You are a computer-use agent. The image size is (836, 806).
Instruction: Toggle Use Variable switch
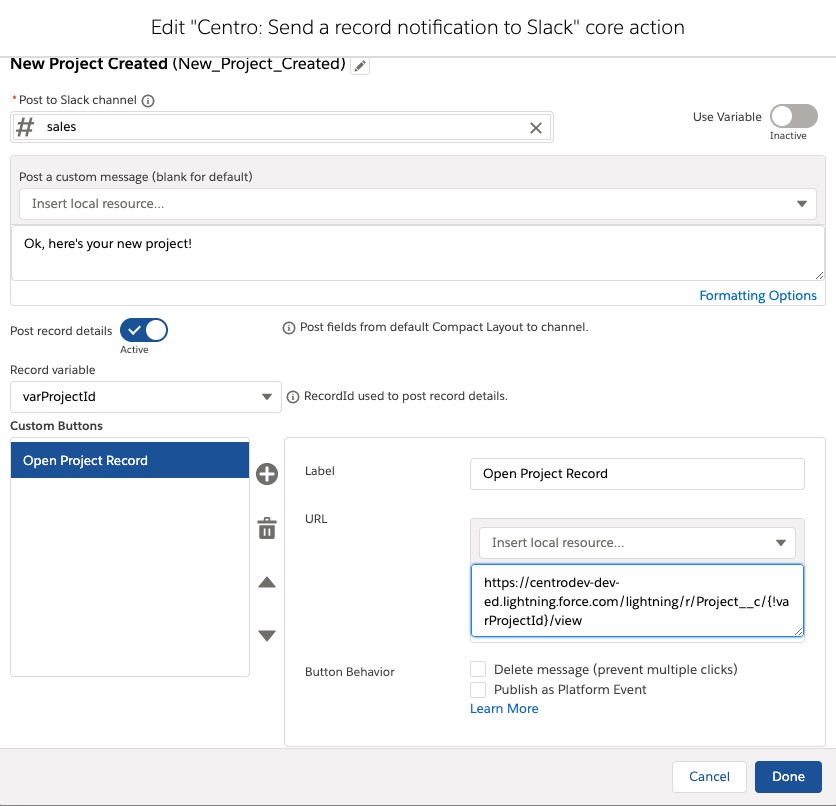[x=793, y=116]
